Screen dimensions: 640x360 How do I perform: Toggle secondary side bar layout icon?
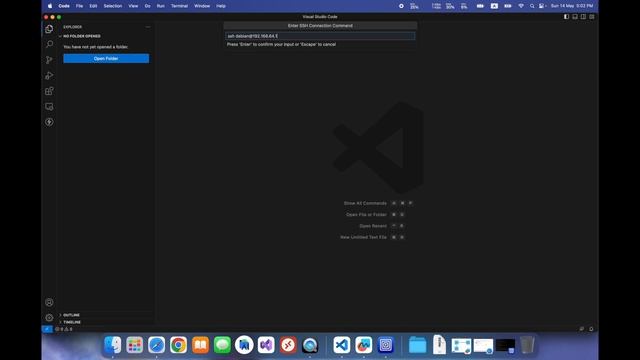coord(583,17)
